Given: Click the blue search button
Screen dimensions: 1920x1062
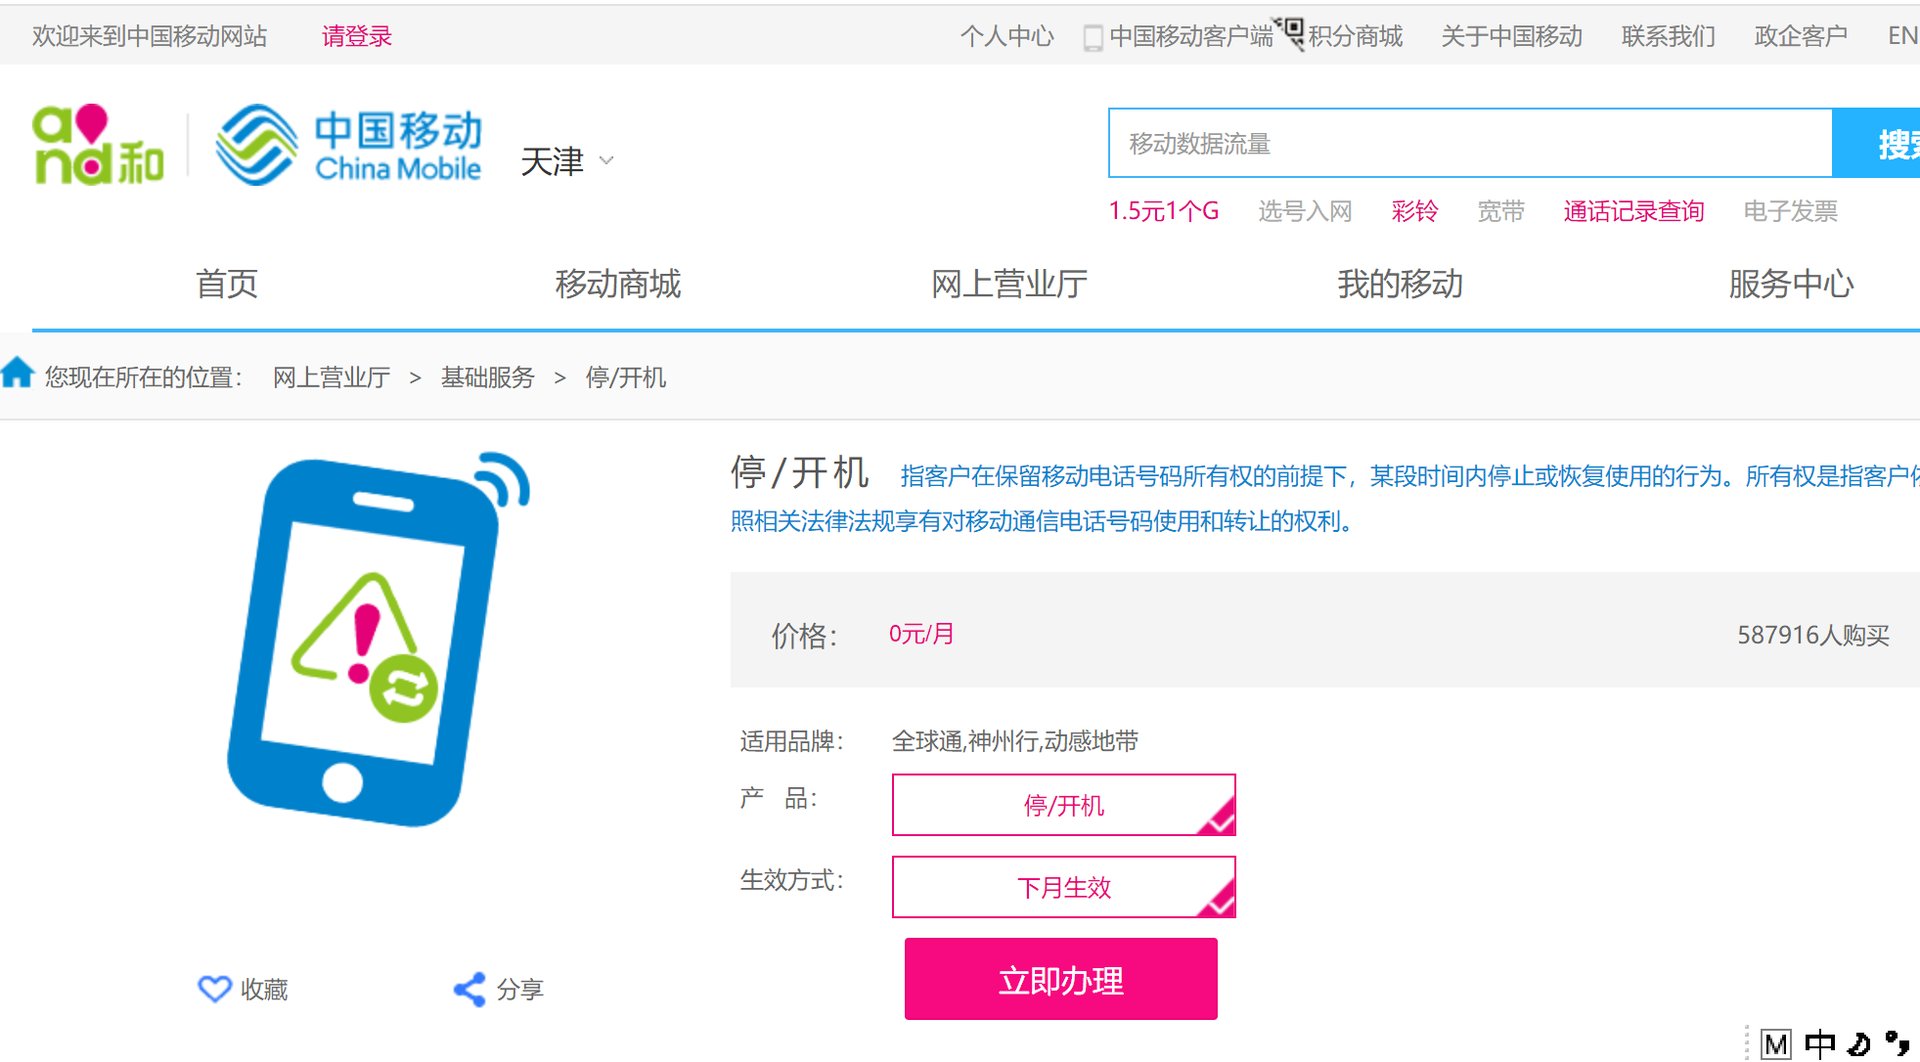Looking at the screenshot, I should click(x=1876, y=143).
